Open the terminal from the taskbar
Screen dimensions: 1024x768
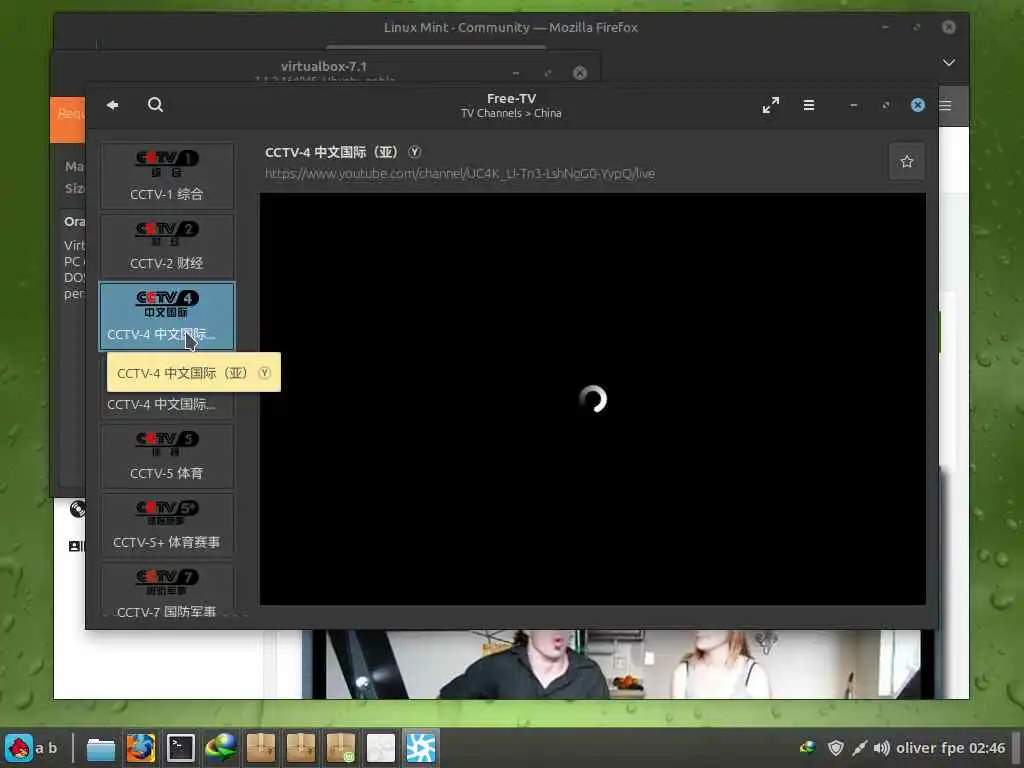point(180,748)
